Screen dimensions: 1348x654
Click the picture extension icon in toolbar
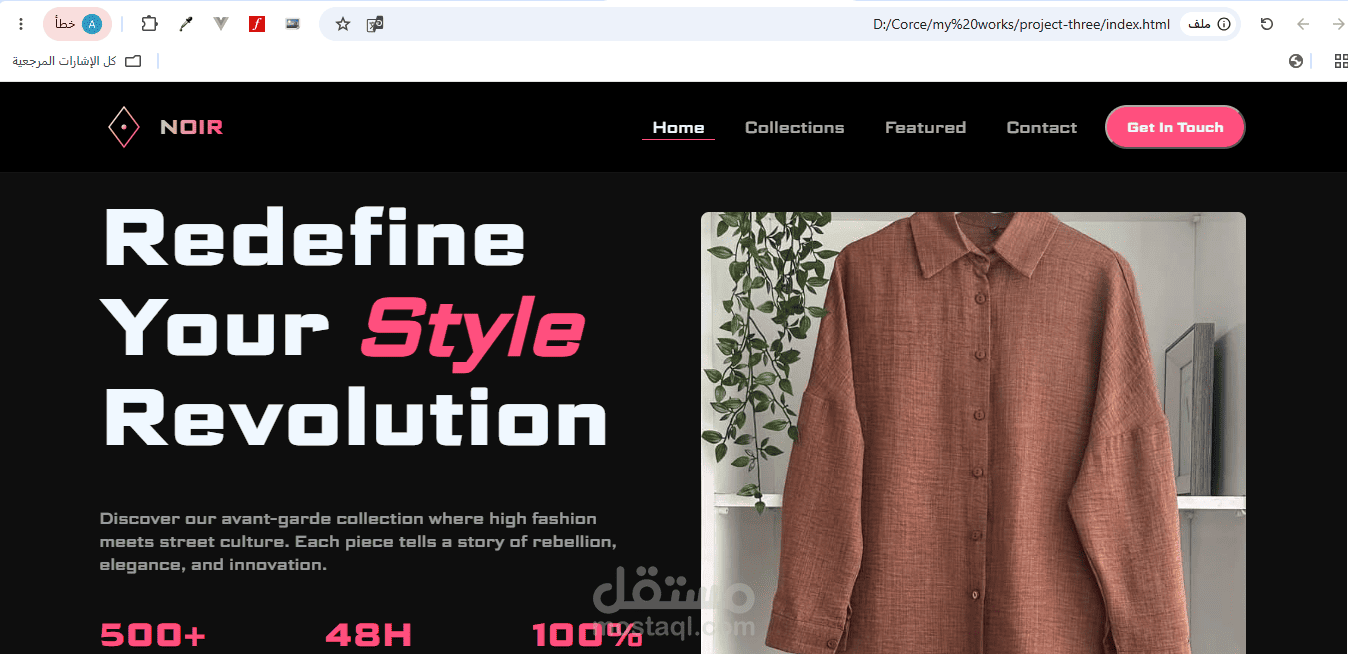pos(293,24)
